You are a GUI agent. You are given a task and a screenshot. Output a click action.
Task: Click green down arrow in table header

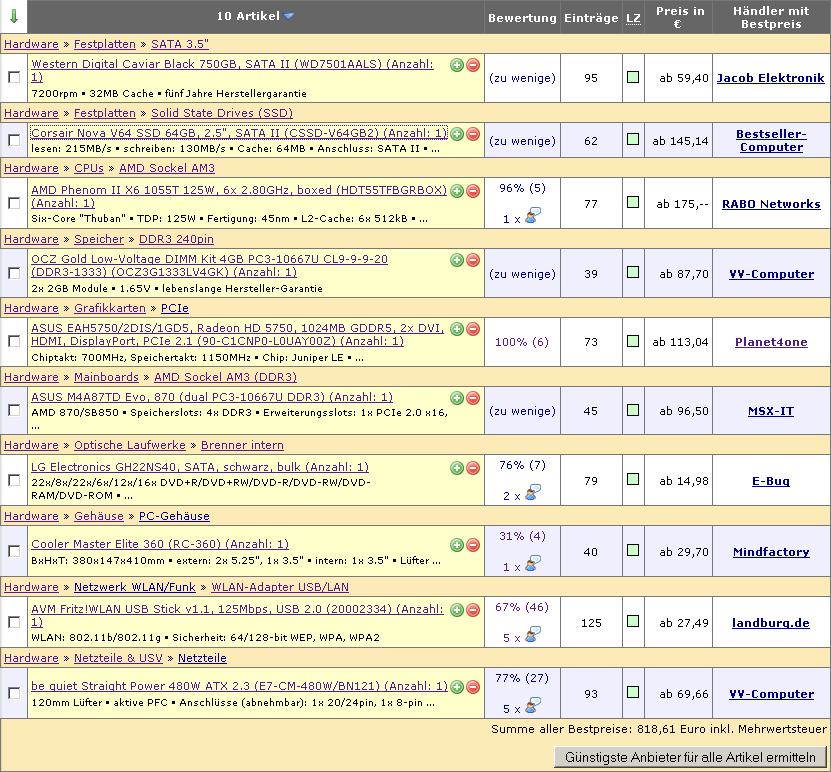point(14,16)
